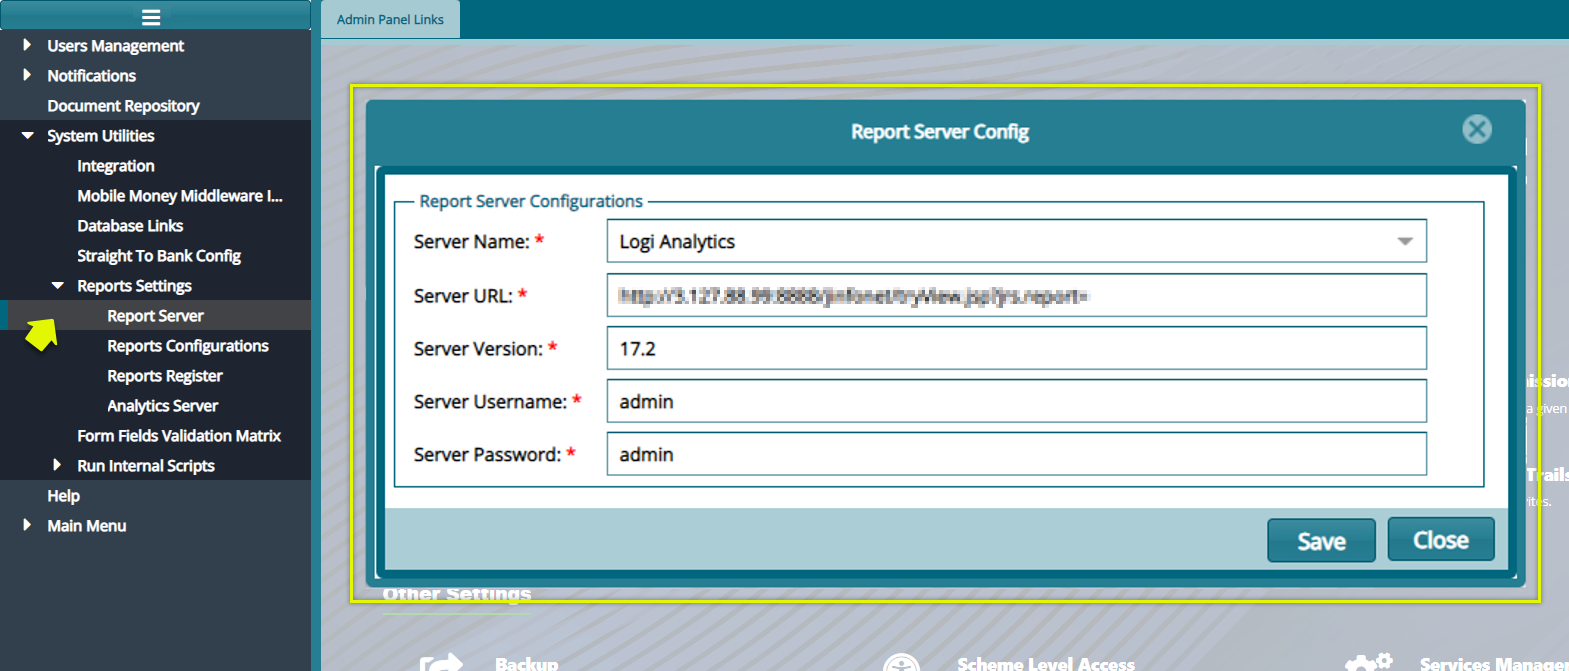Go to Database Links
The height and width of the screenshot is (671, 1569).
click(130, 226)
